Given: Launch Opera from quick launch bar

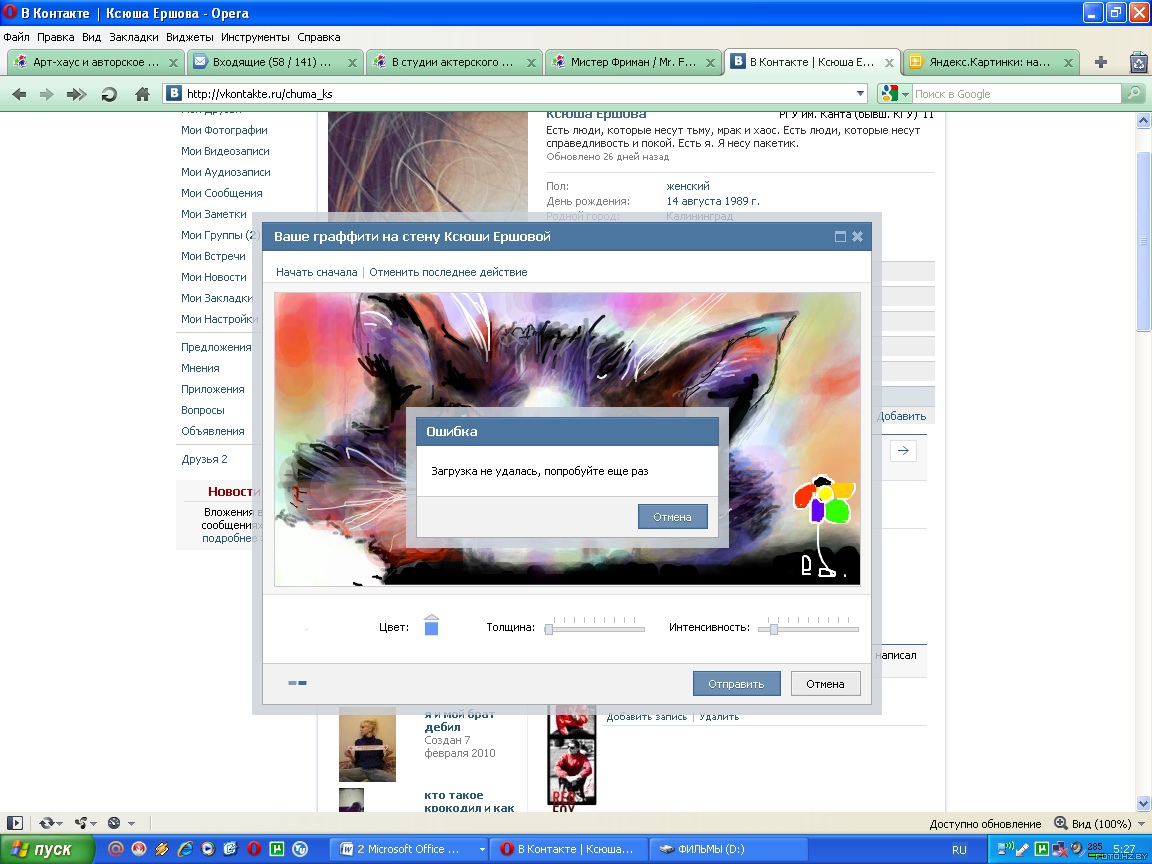Looking at the screenshot, I should 254,849.
